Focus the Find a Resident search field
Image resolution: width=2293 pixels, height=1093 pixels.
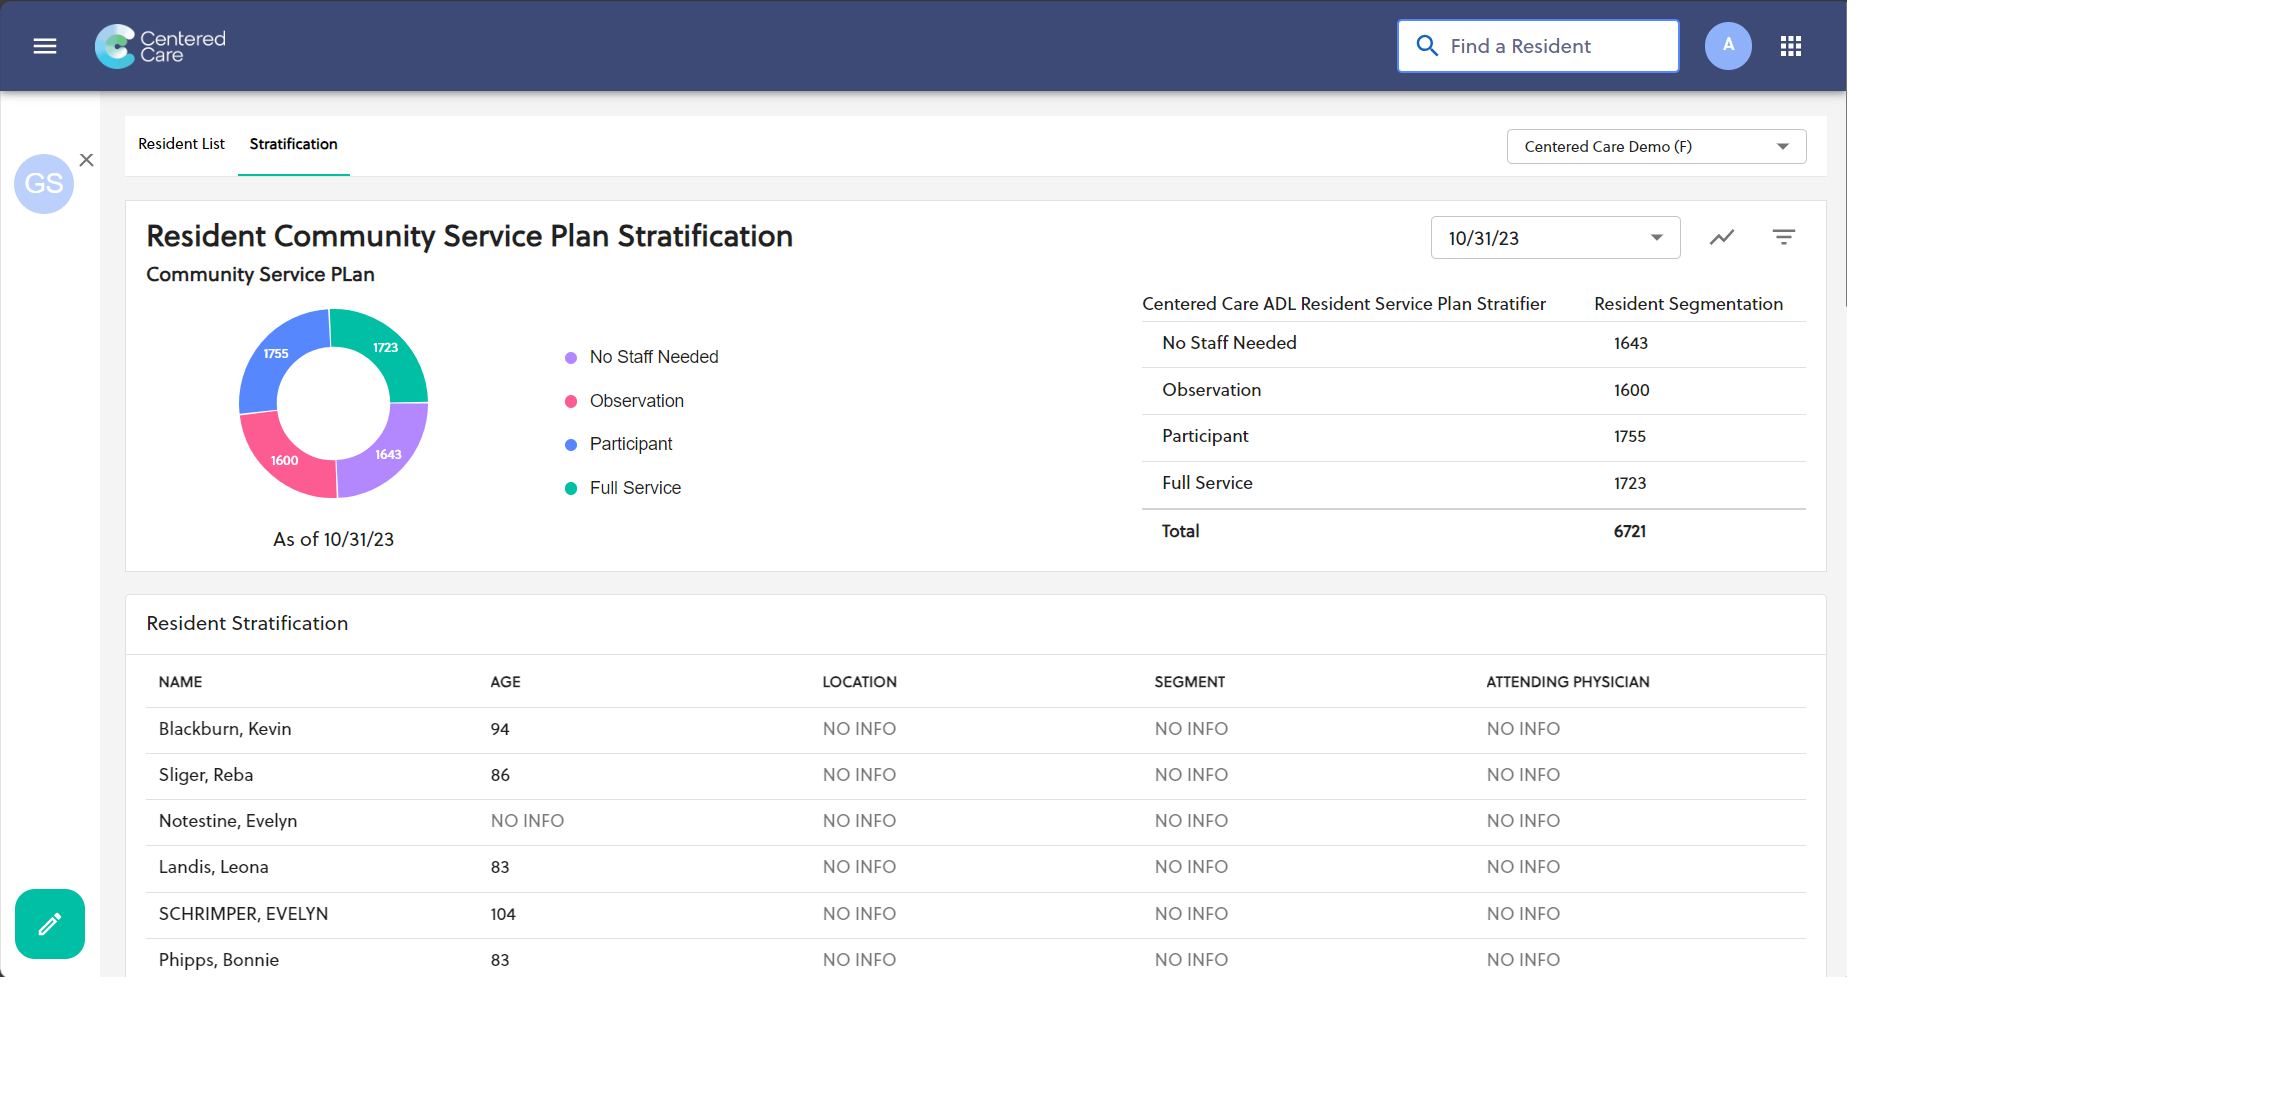click(1538, 46)
